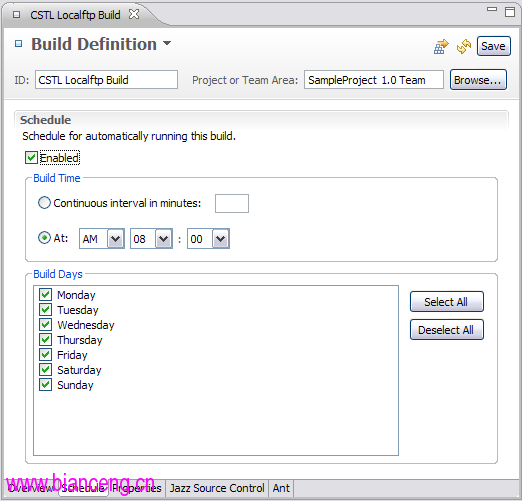
Task: Select Continuous interval in minutes radio button
Action: tap(44, 203)
